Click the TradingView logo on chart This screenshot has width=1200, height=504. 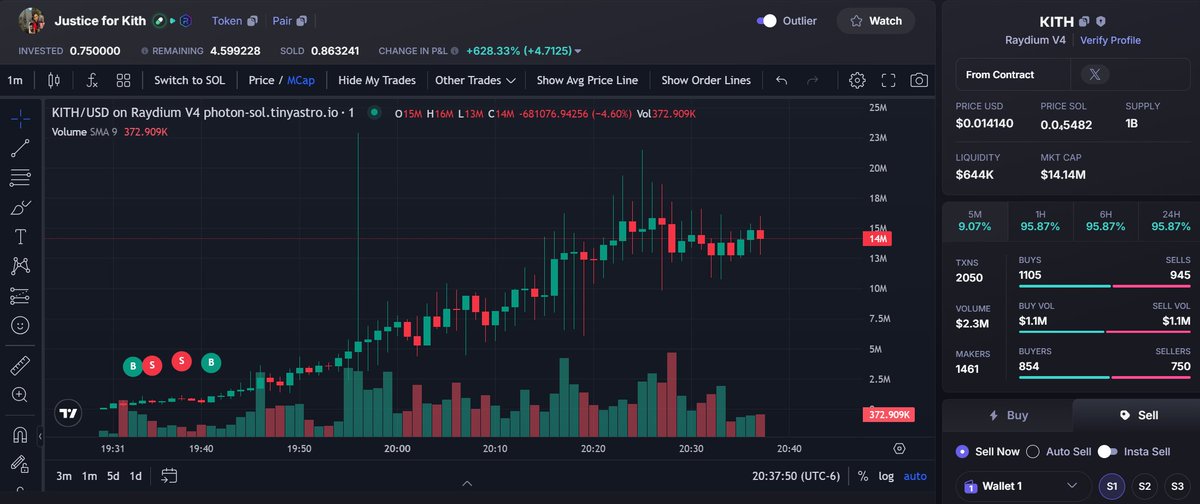point(68,413)
